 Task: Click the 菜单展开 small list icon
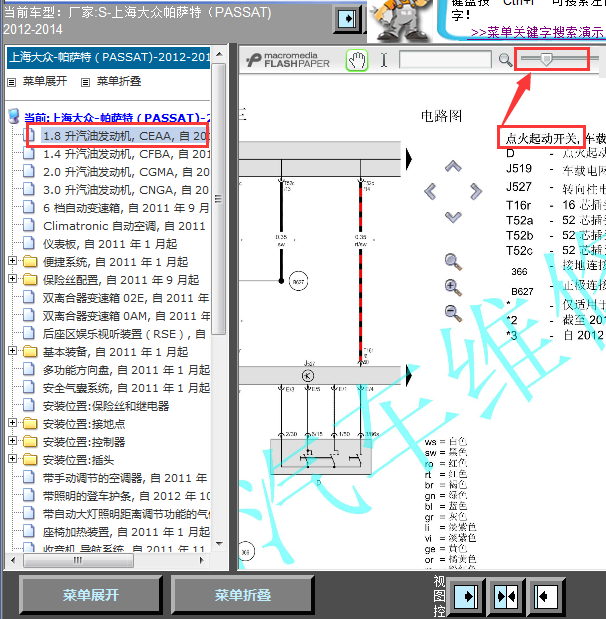(x=12, y=83)
